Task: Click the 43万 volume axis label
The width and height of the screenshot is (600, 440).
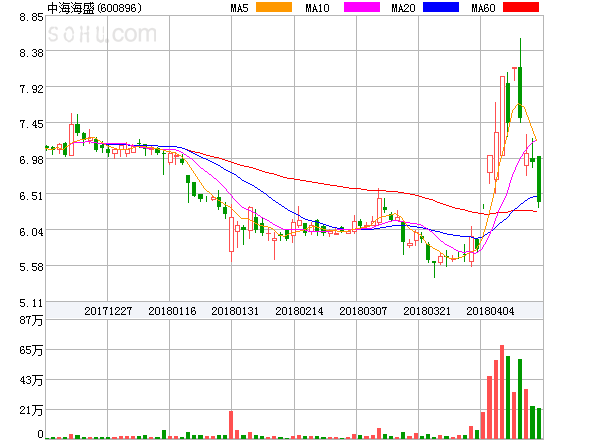Action: [31, 380]
